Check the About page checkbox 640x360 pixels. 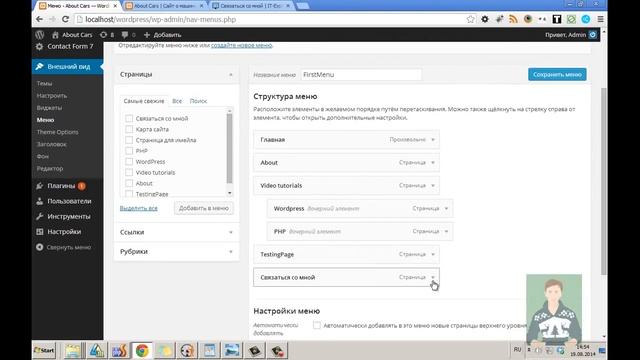(x=129, y=183)
